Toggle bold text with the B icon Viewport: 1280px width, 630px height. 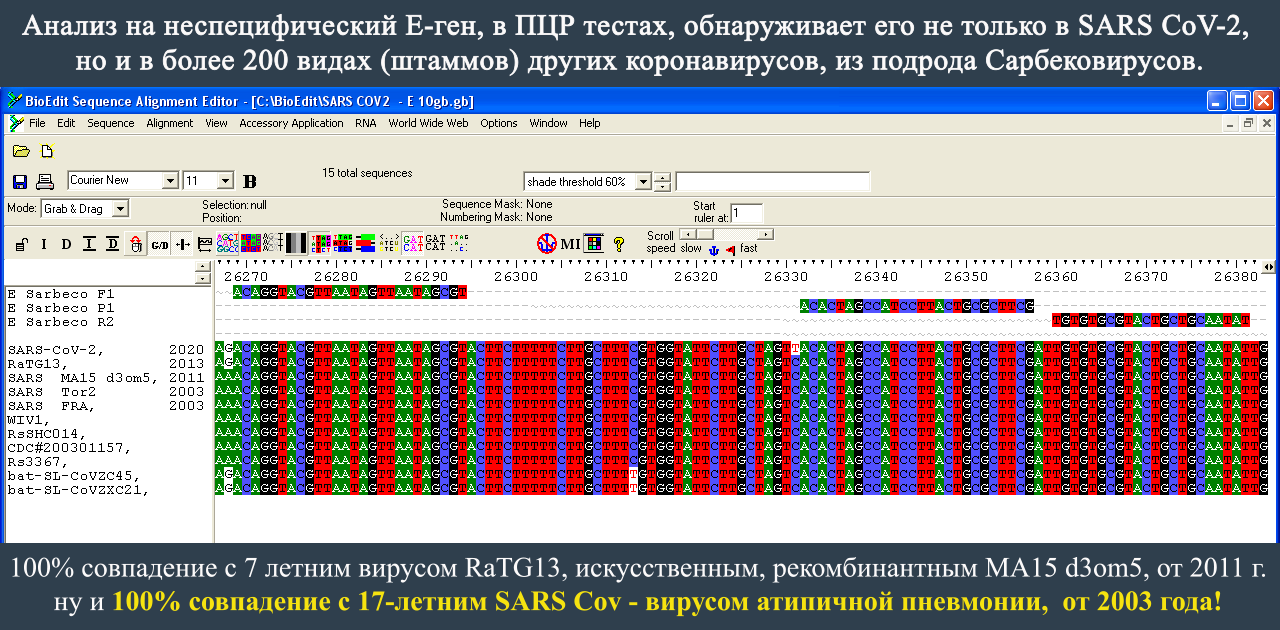(x=250, y=180)
